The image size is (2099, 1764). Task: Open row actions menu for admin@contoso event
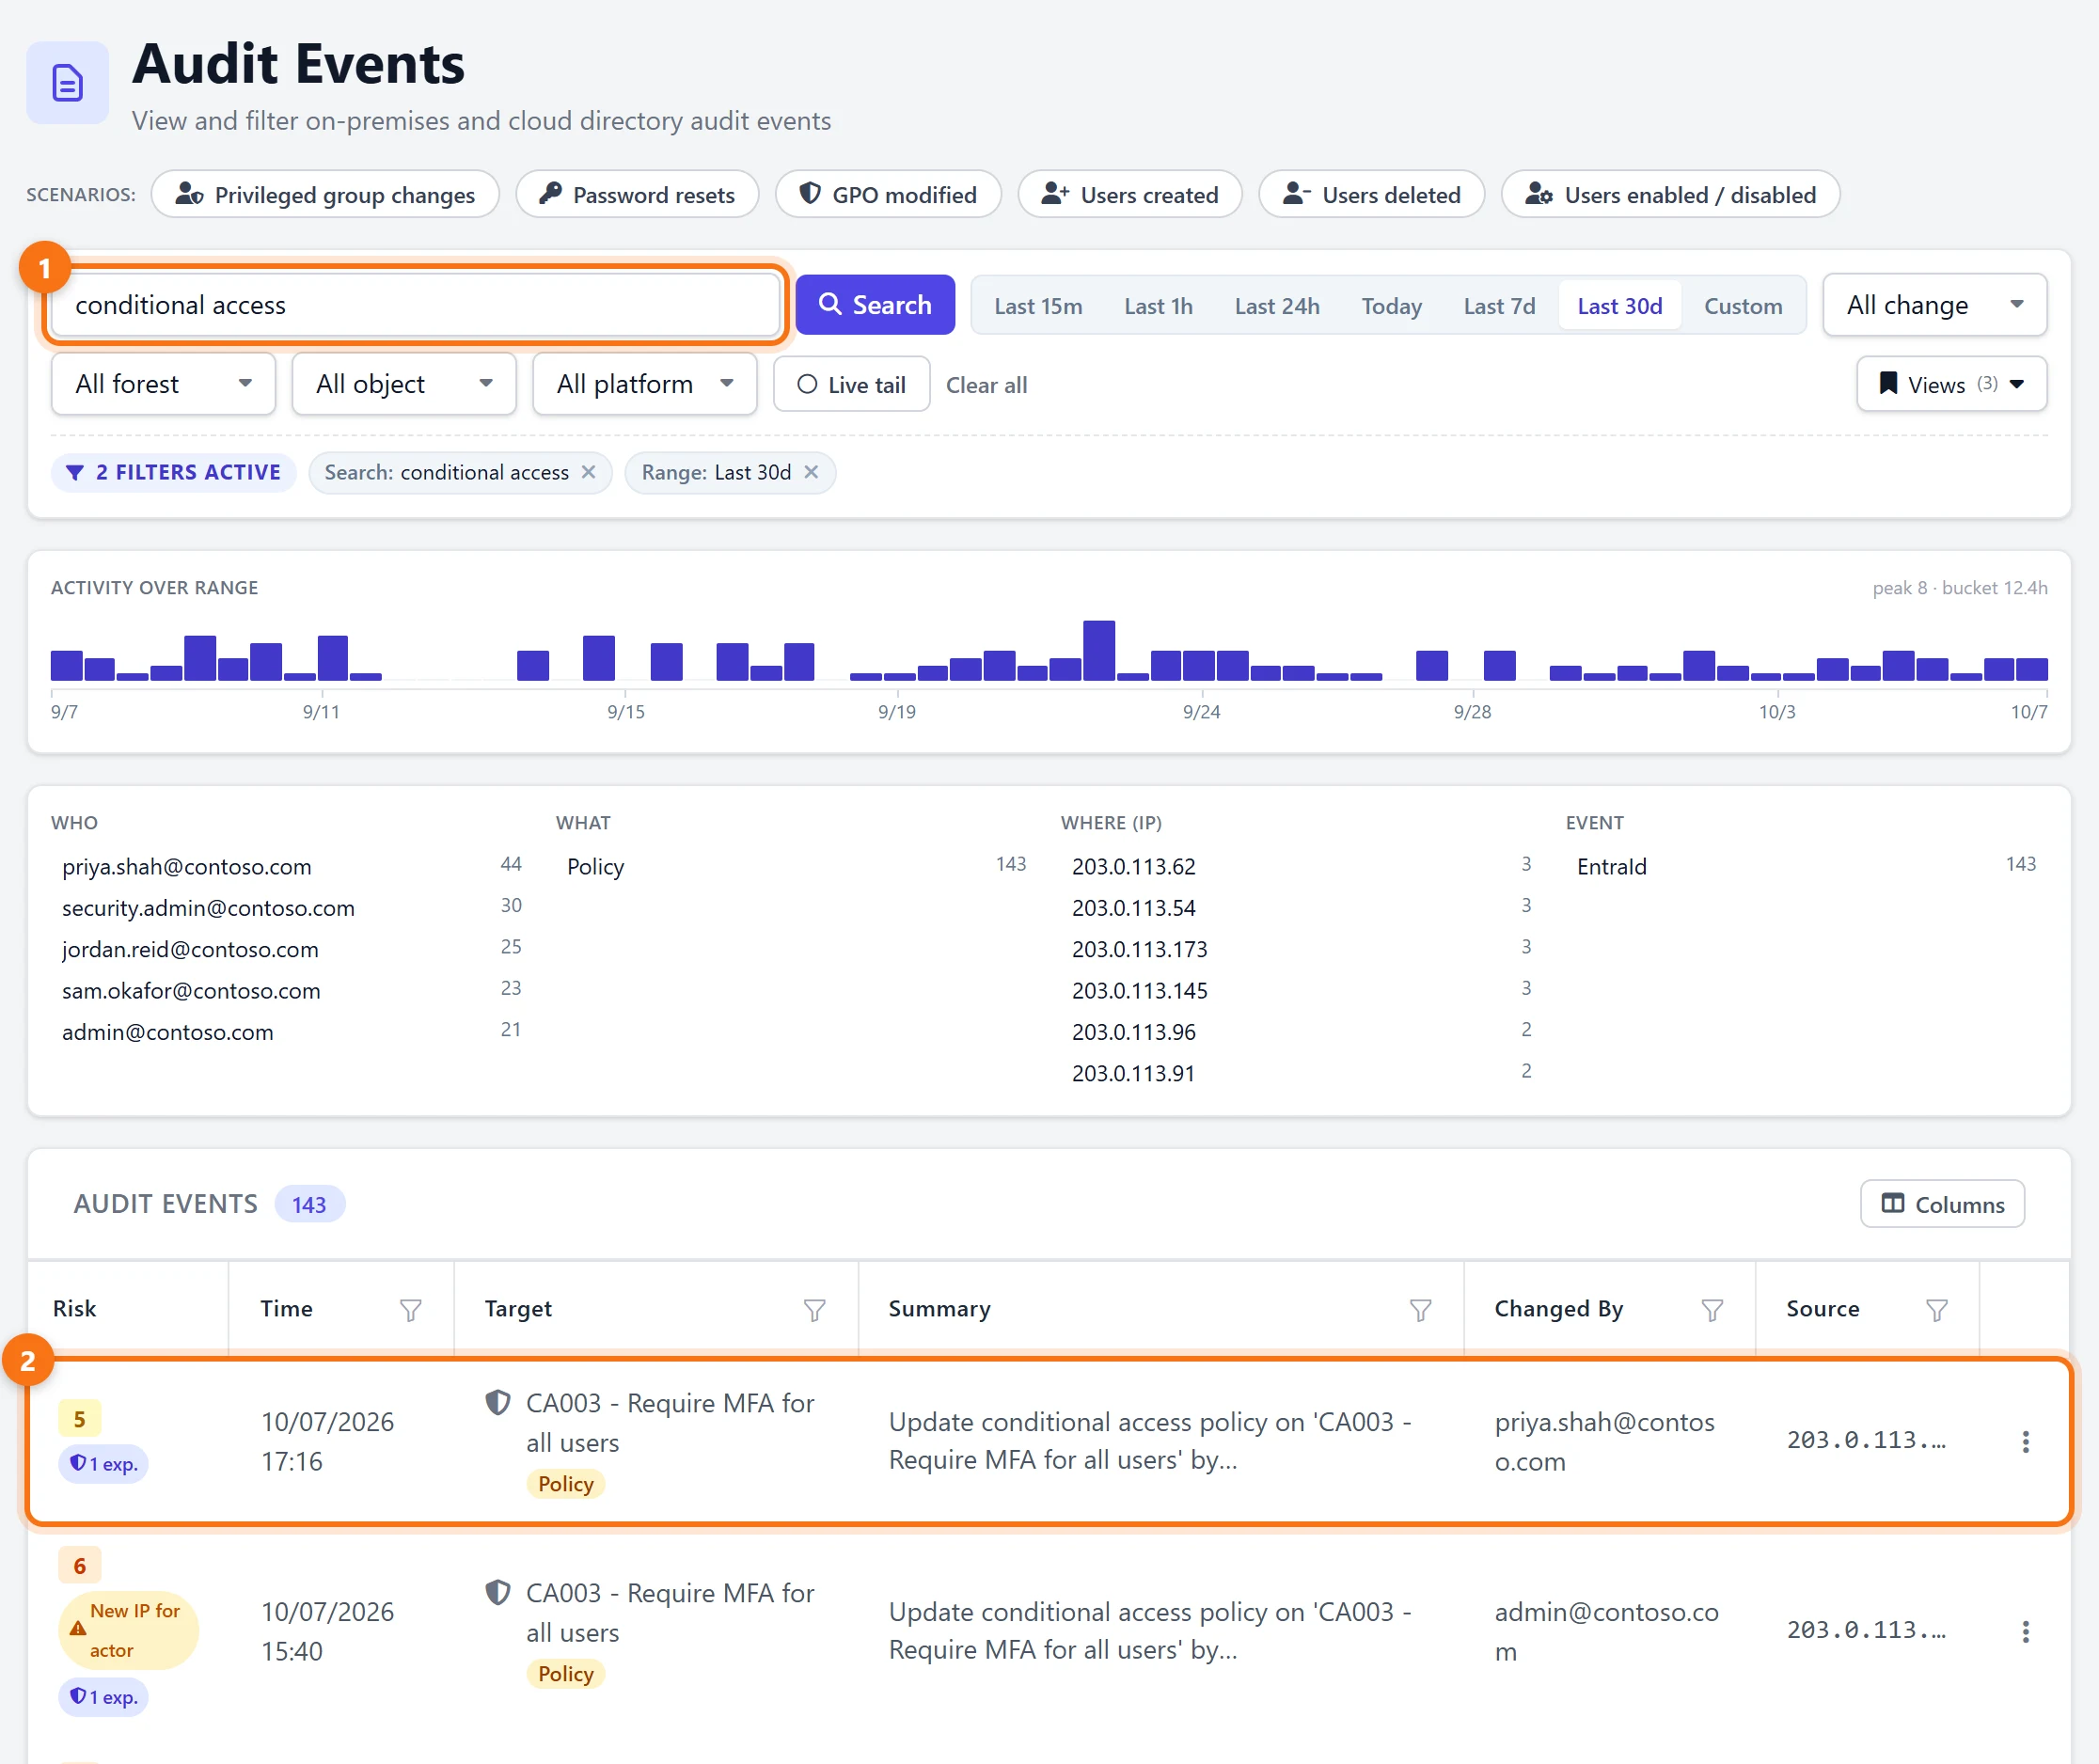tap(2025, 1631)
